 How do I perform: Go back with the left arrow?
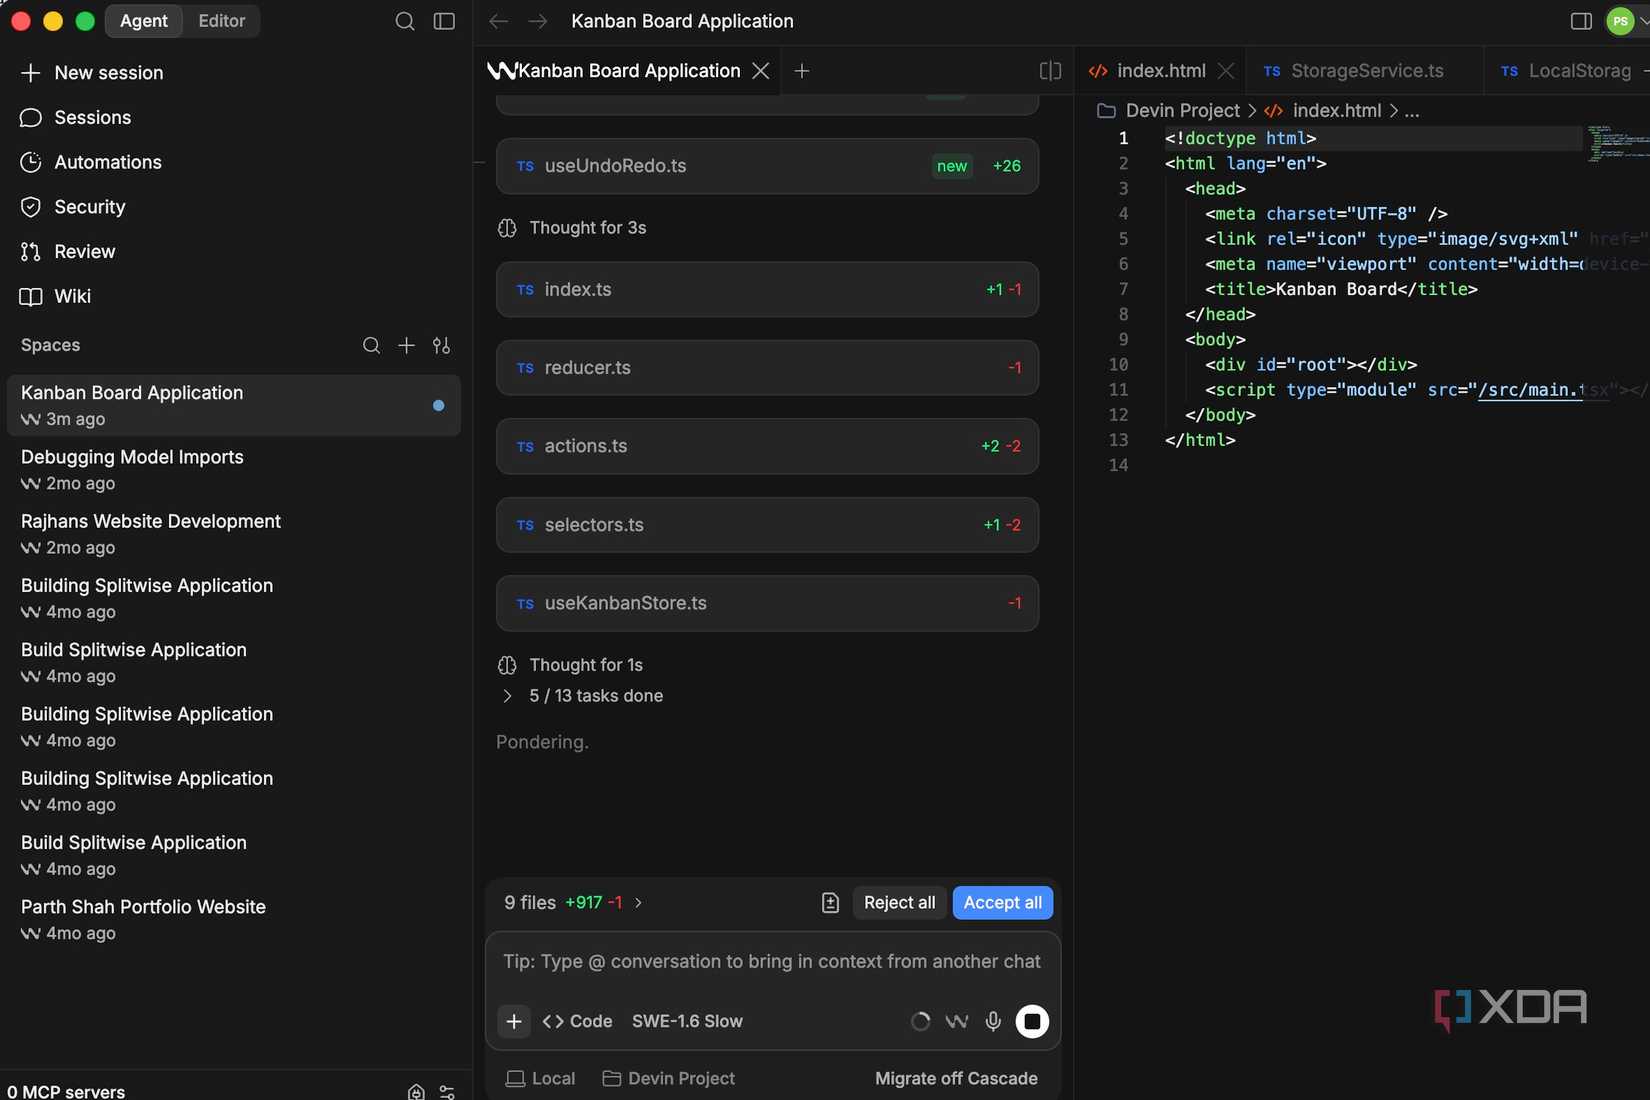point(498,21)
